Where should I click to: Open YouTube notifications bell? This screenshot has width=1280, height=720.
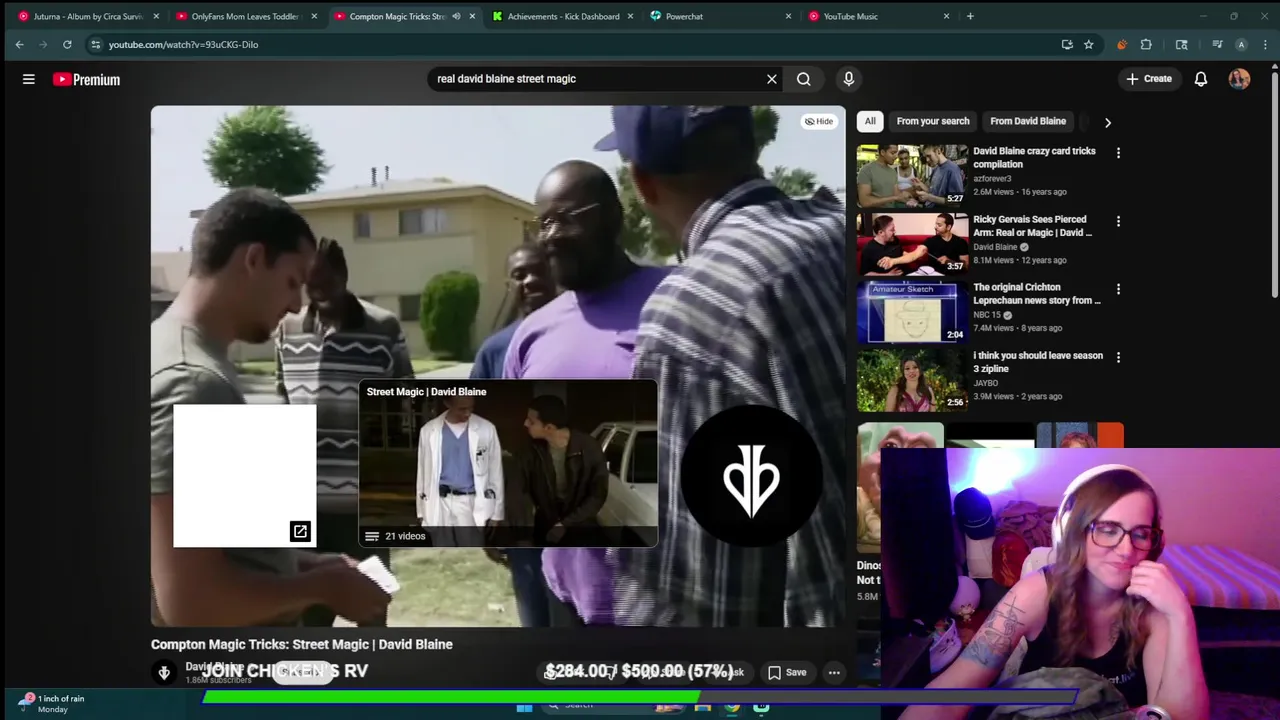(1201, 79)
